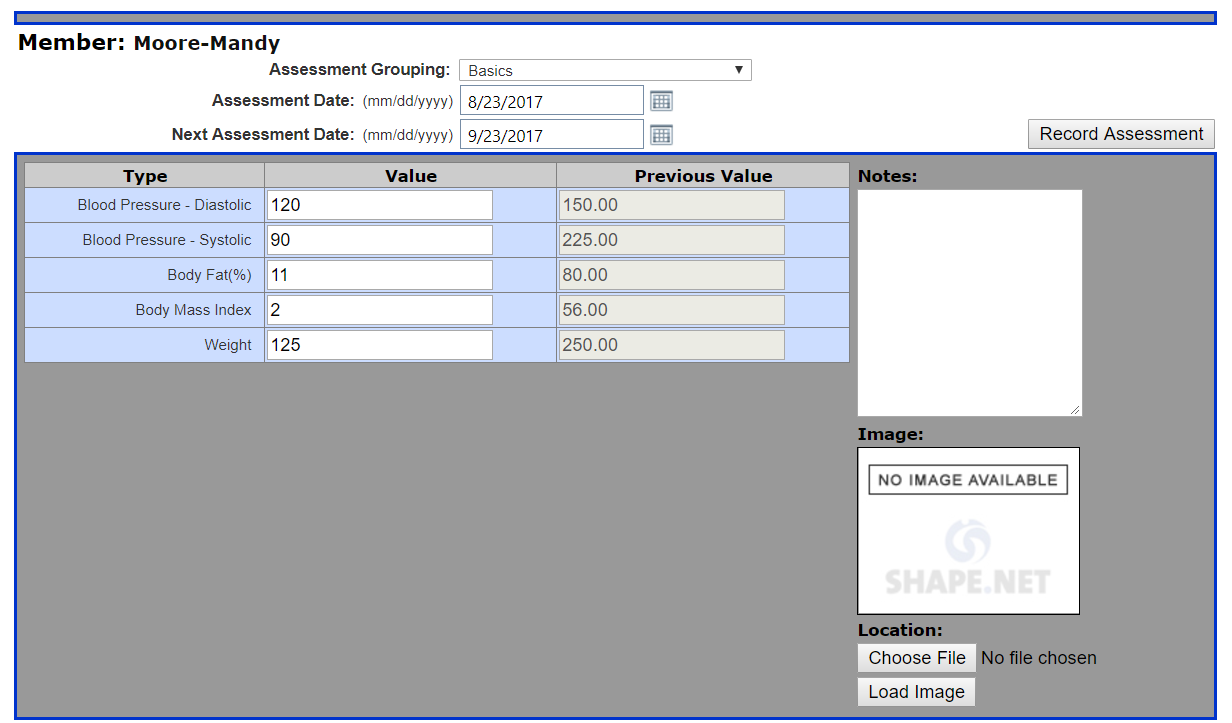Select the Blood Pressure - Systolic value field
Viewport: 1232px width, 723px height.
[x=379, y=239]
